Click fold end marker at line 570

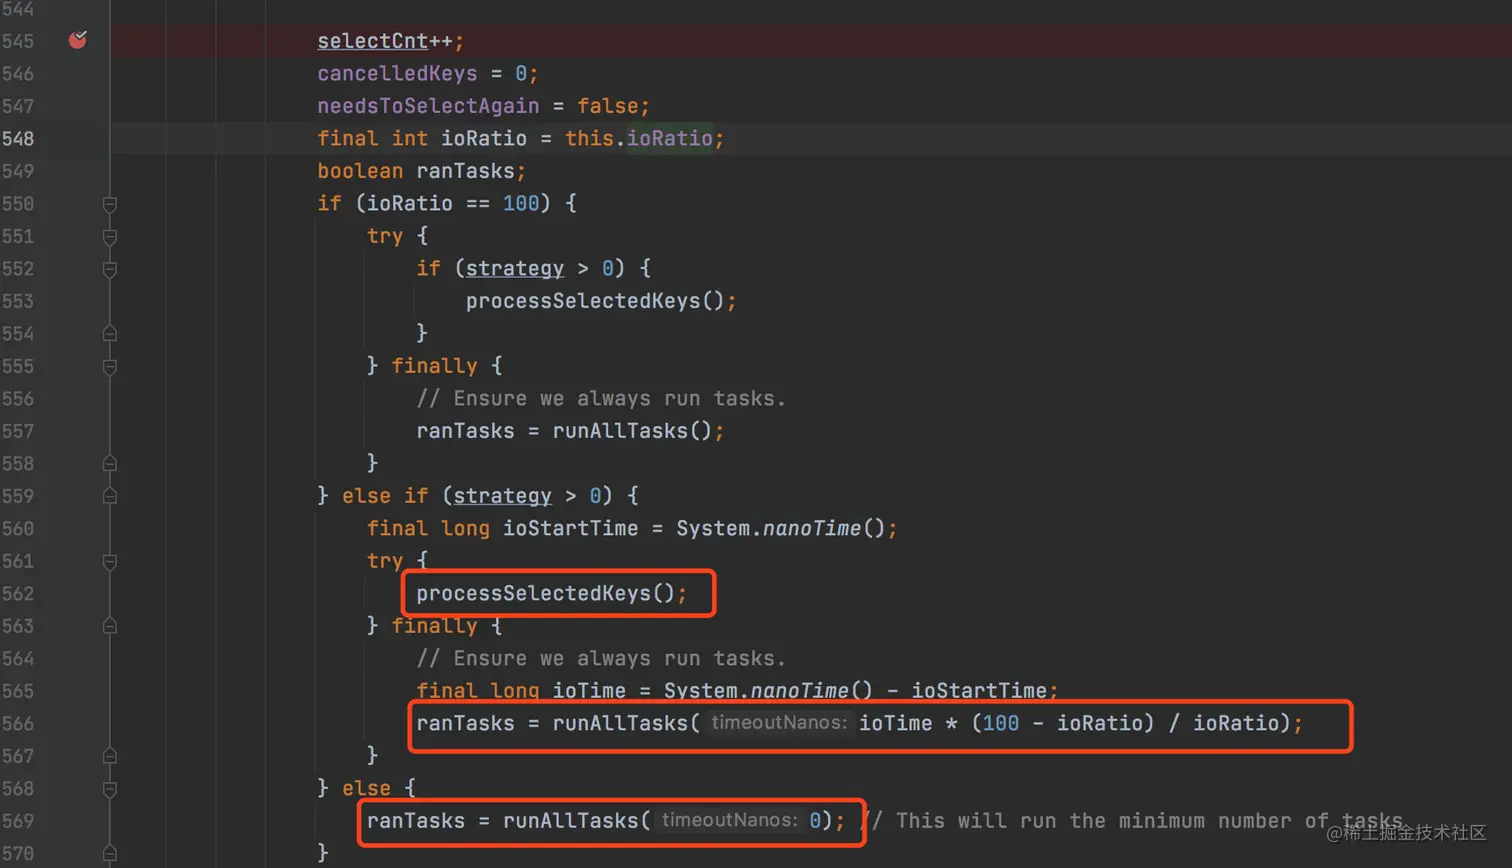pyautogui.click(x=110, y=854)
